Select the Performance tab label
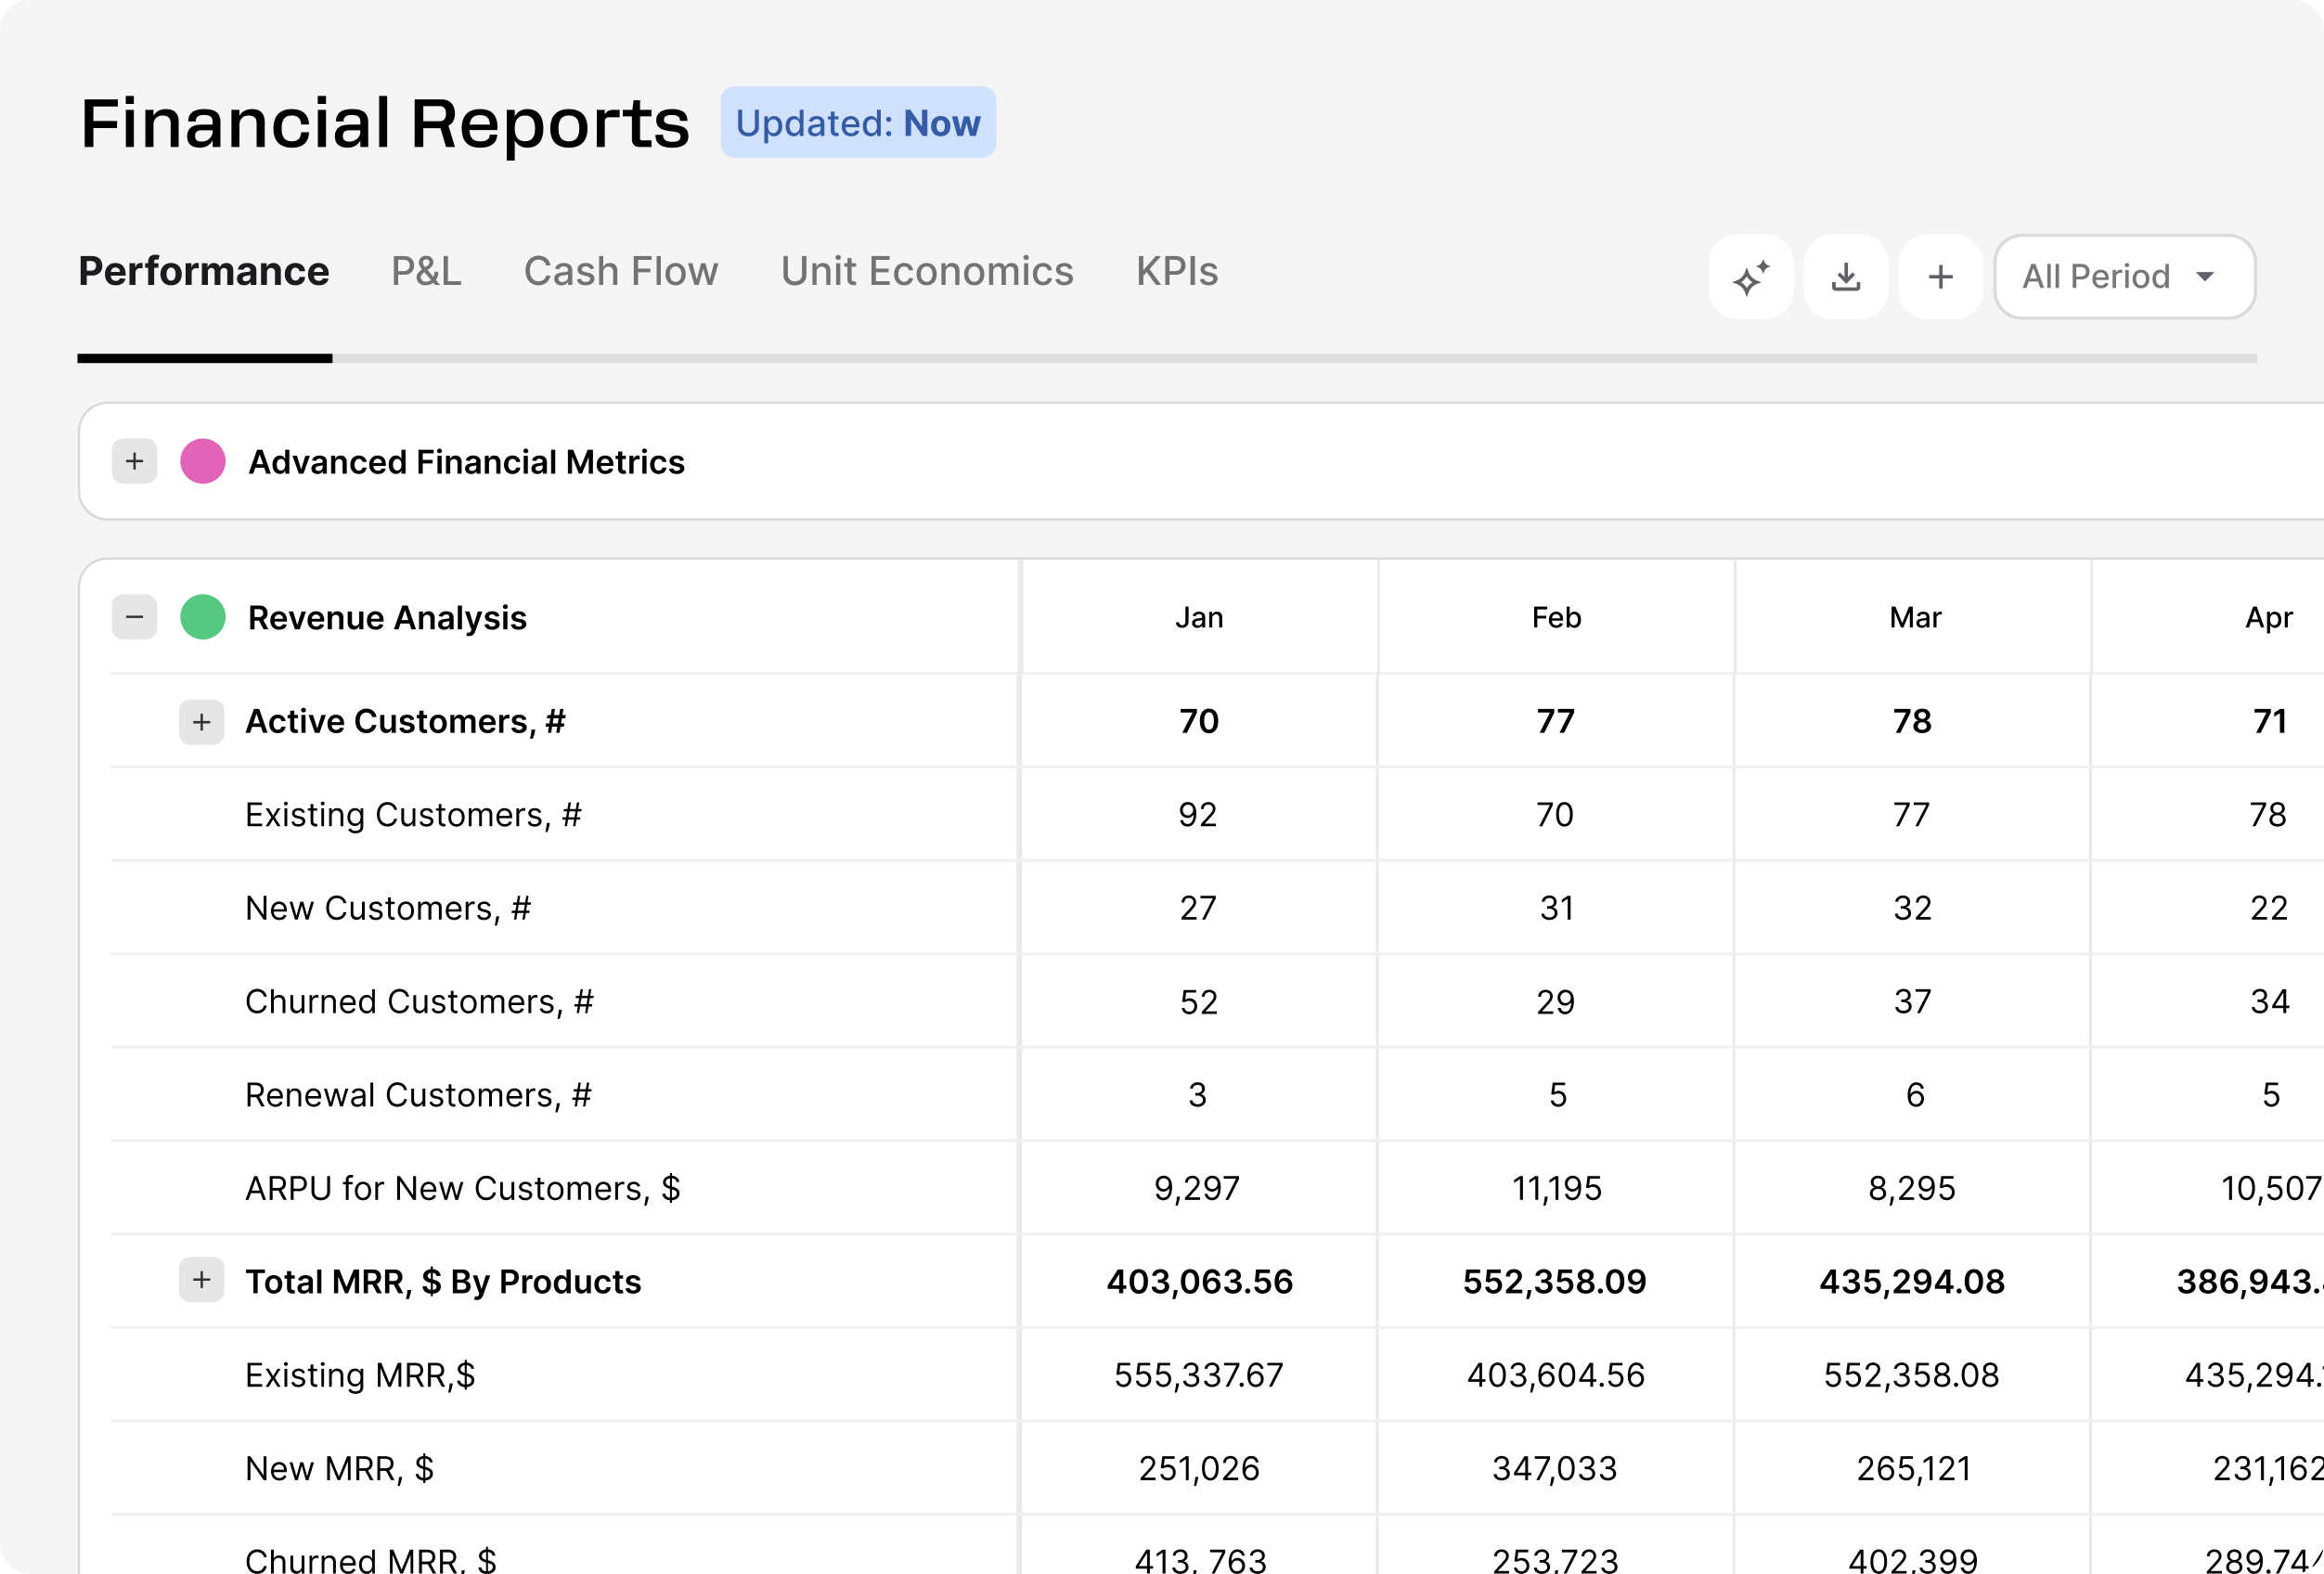This screenshot has height=1574, width=2324. (204, 271)
